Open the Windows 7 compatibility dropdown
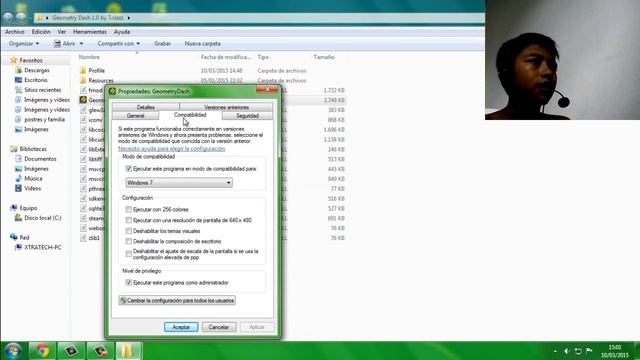Screen dimensions: 640x360 [179, 182]
